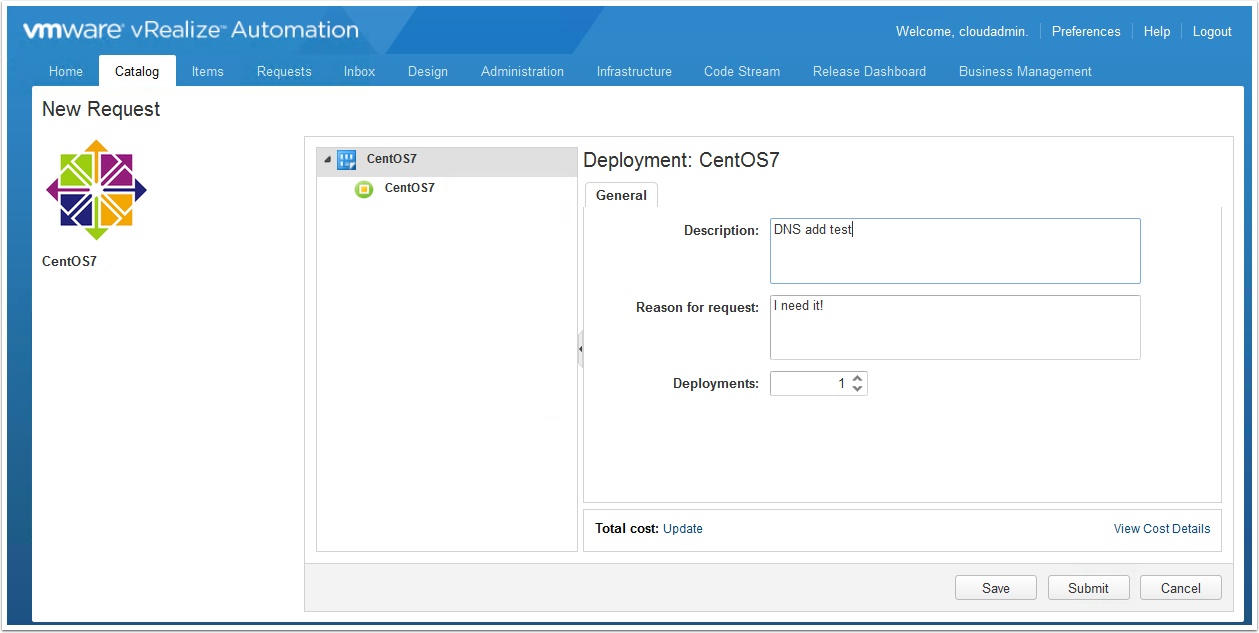
Task: Click into the Reason for request field
Action: (955, 327)
